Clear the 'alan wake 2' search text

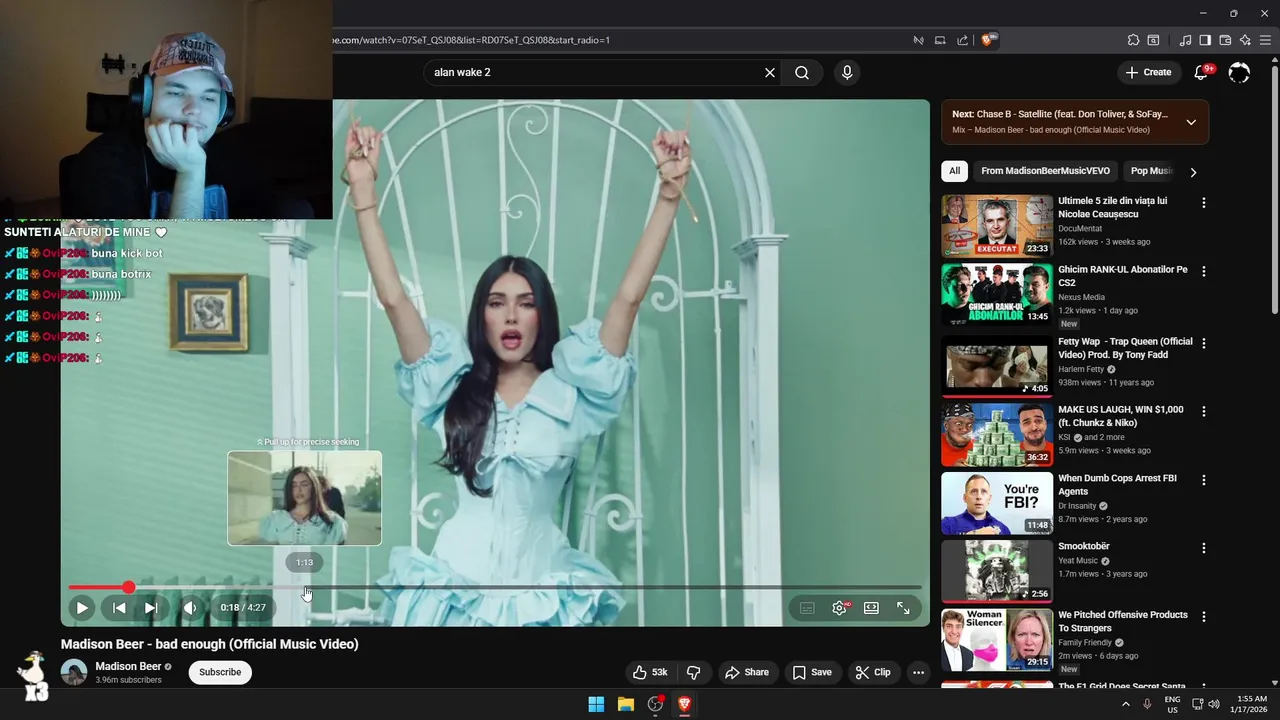(770, 73)
